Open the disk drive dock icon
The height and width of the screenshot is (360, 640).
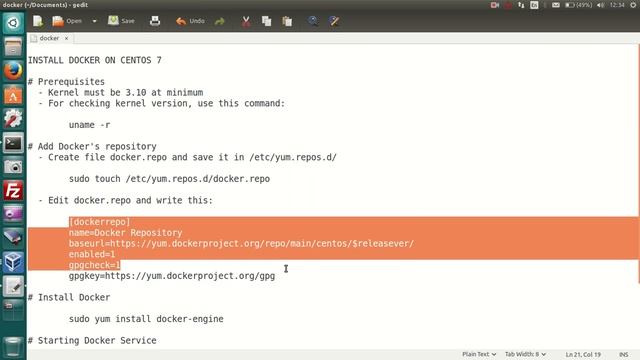[13, 238]
